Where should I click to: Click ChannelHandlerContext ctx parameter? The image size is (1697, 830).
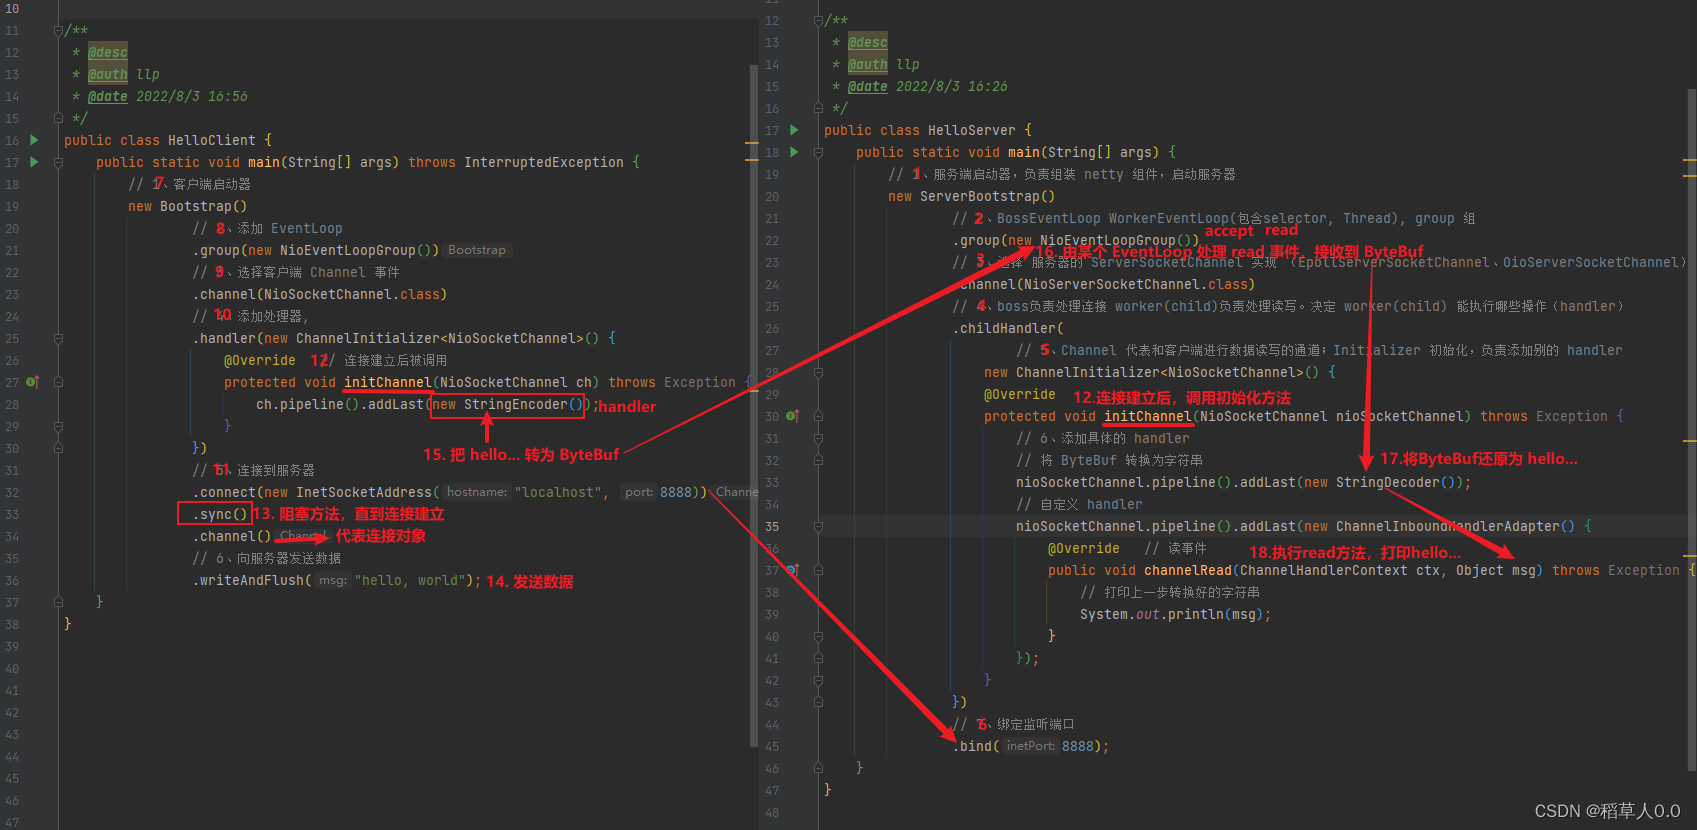(1340, 570)
